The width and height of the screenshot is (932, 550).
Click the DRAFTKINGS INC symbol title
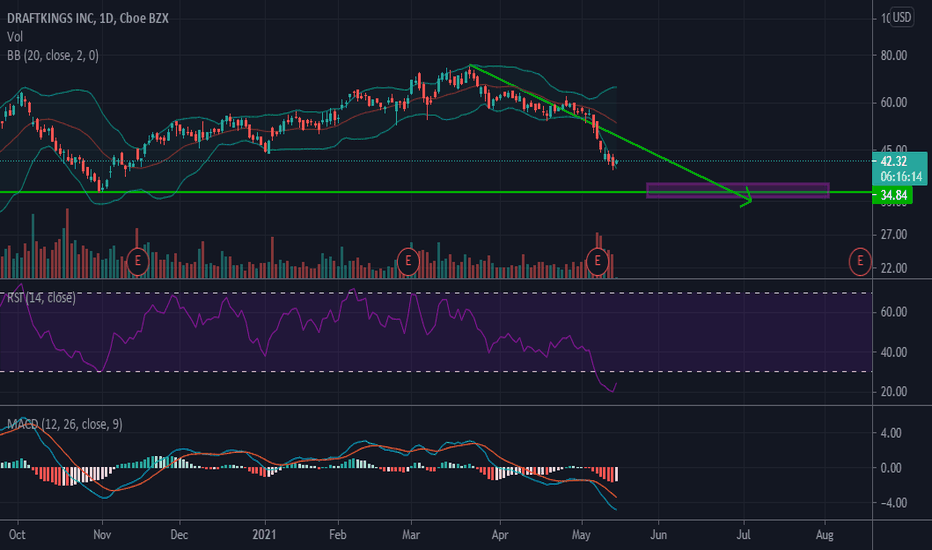tap(87, 18)
